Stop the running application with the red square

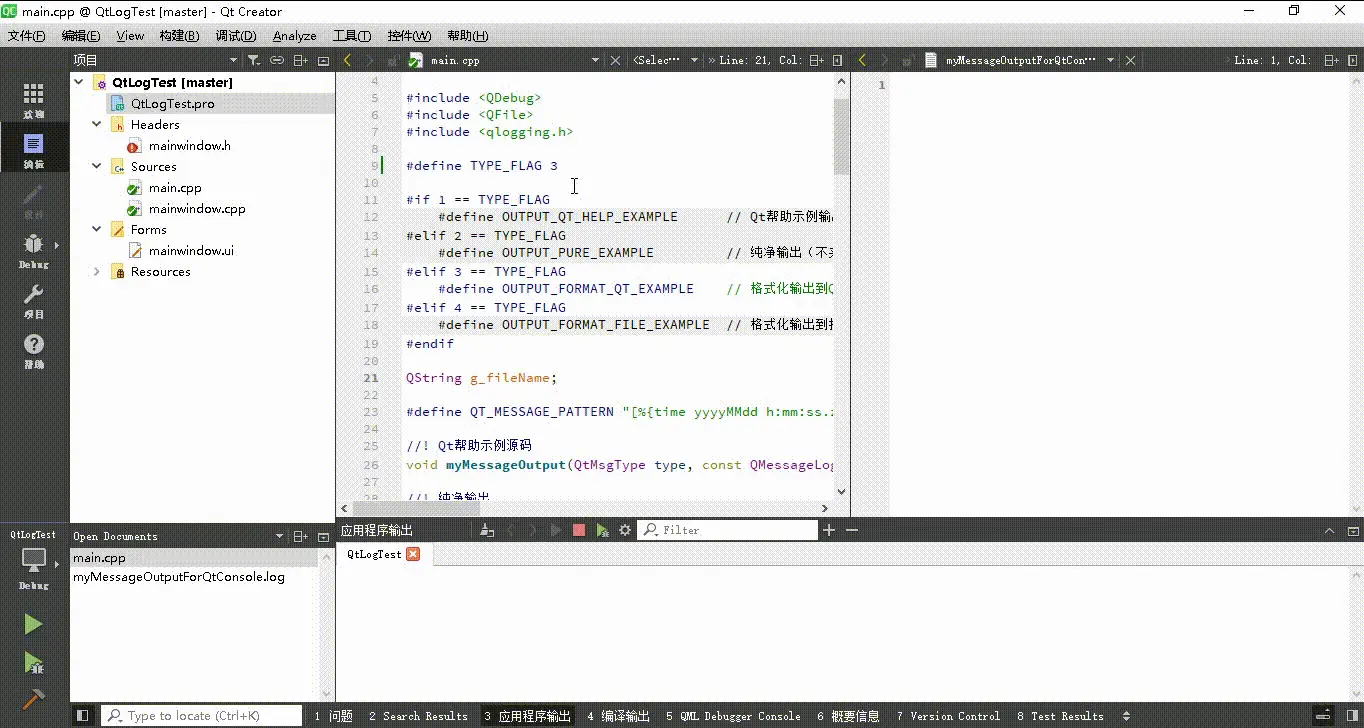pos(579,530)
